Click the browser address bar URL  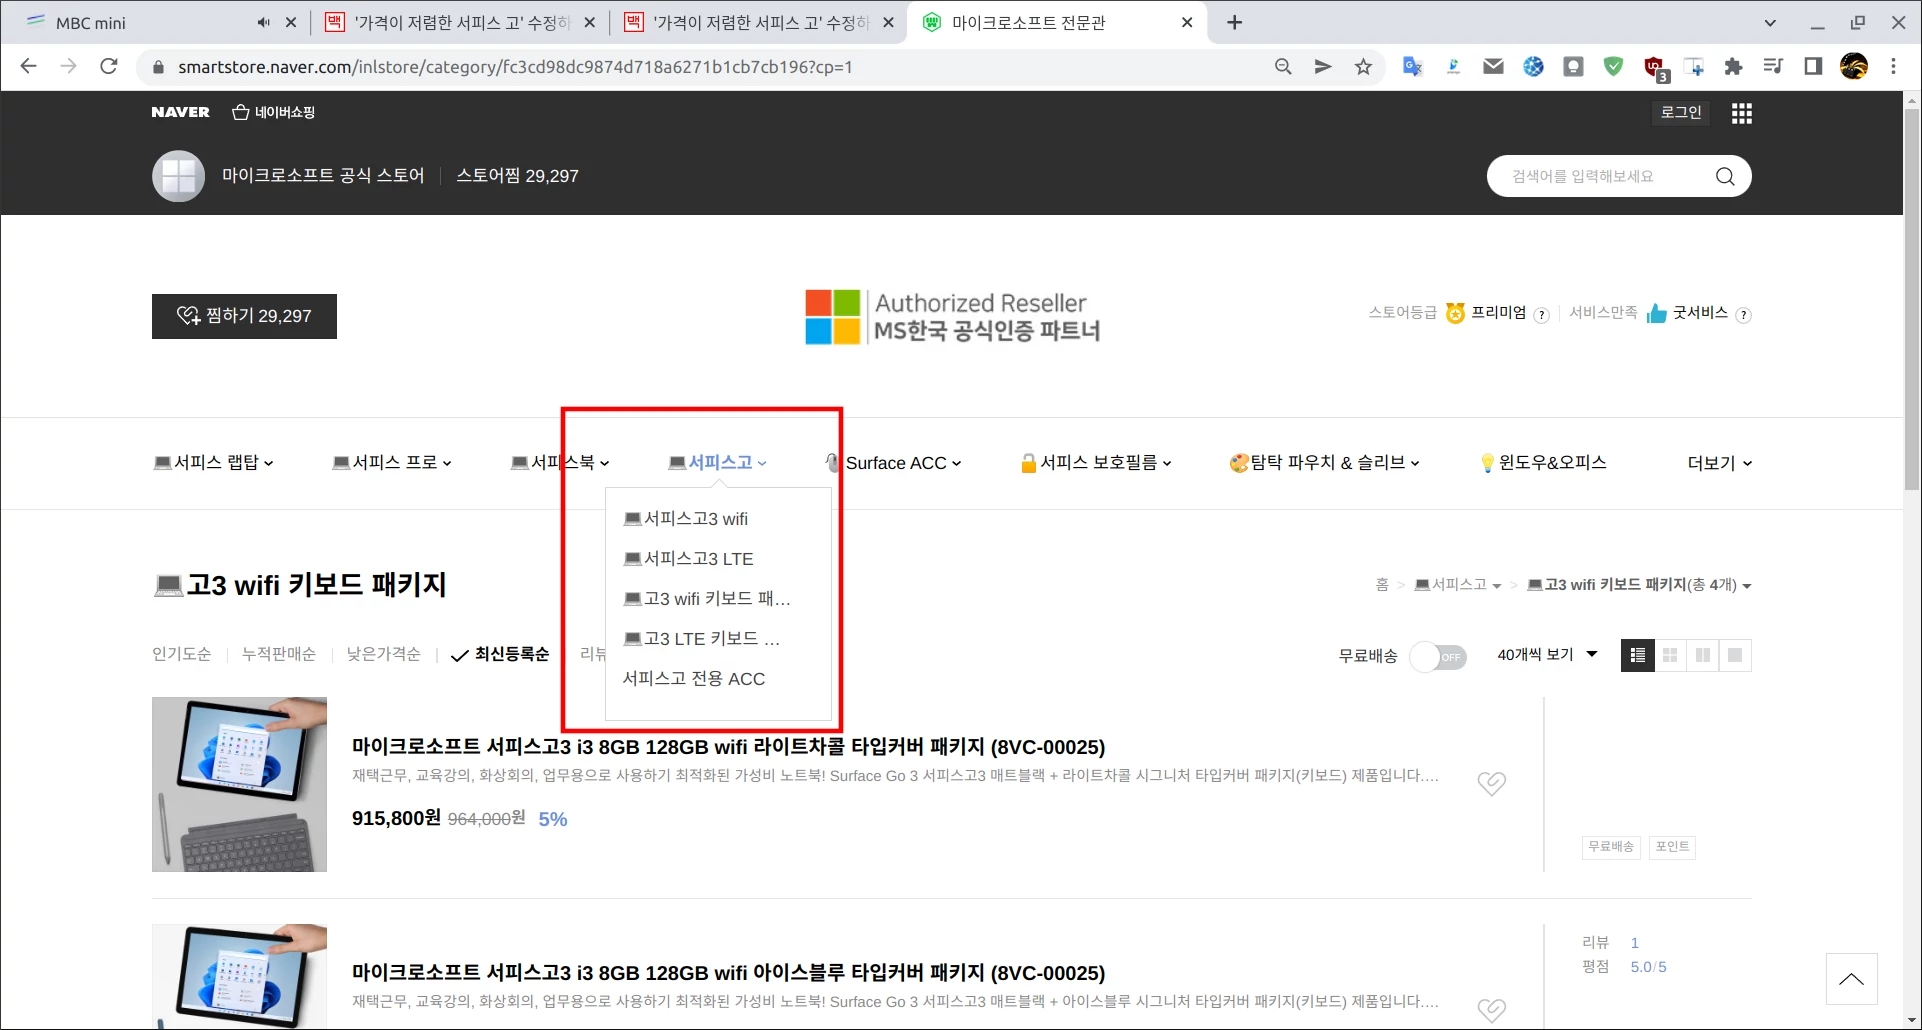pos(515,67)
